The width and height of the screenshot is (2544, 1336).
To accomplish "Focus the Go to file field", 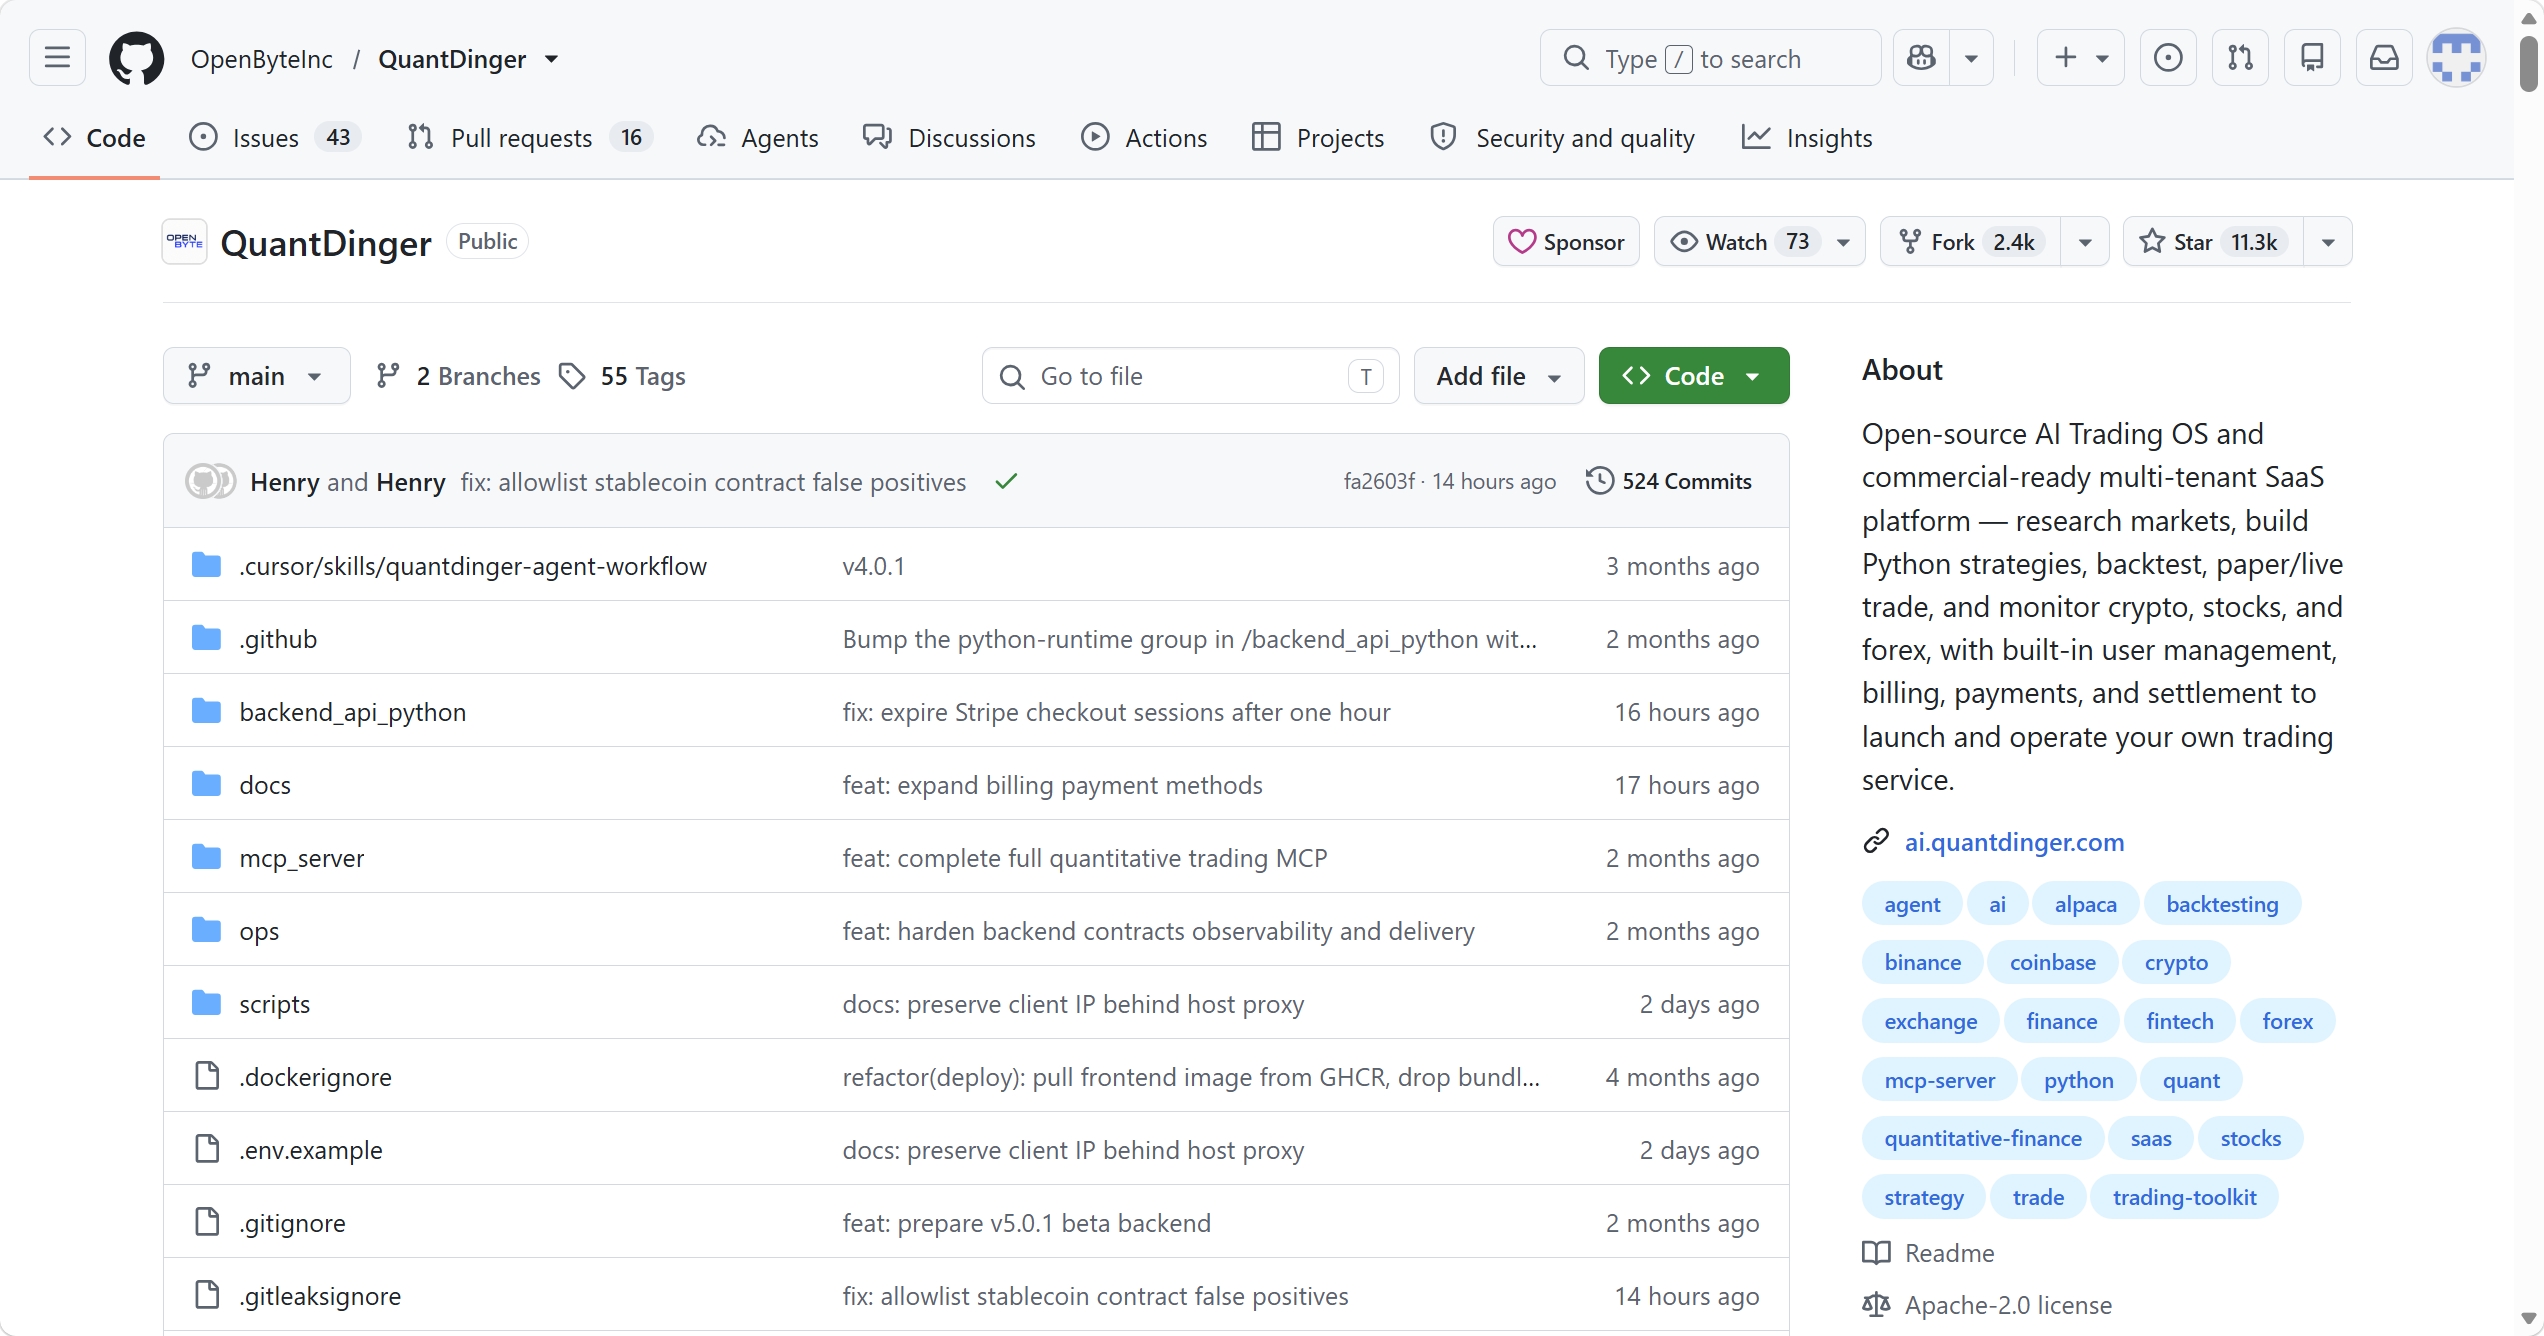I will point(1190,376).
